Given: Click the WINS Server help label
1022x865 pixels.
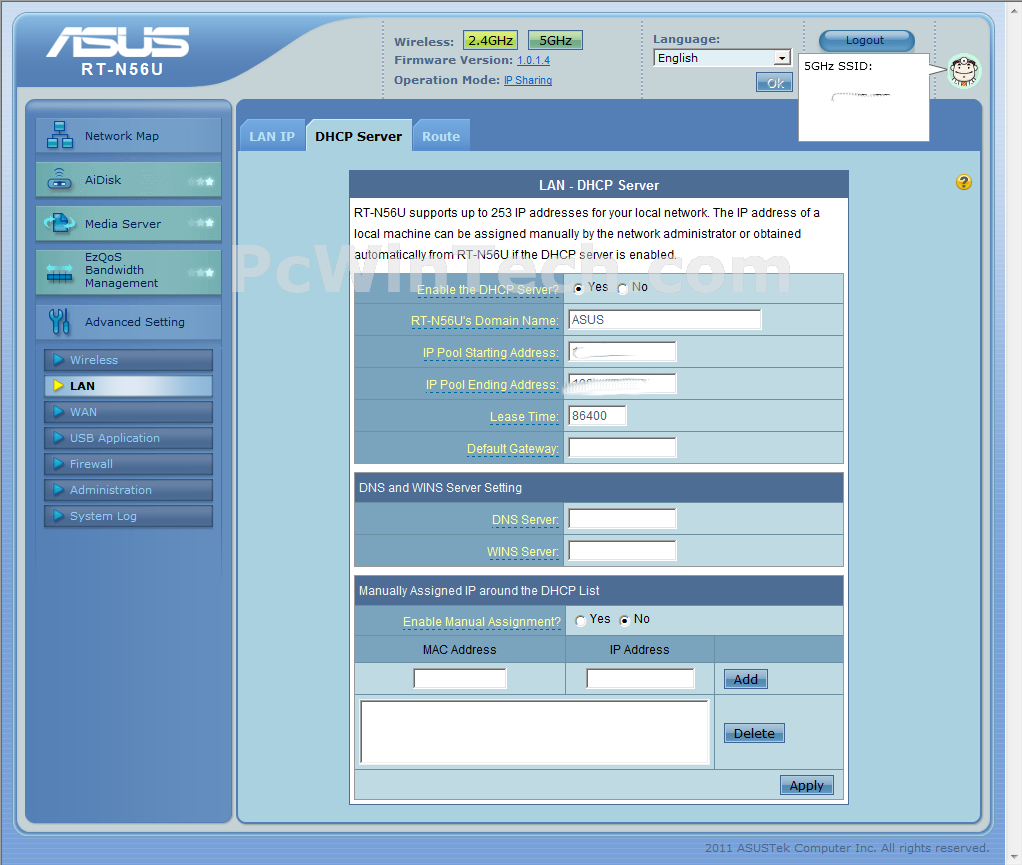Looking at the screenshot, I should pyautogui.click(x=522, y=551).
